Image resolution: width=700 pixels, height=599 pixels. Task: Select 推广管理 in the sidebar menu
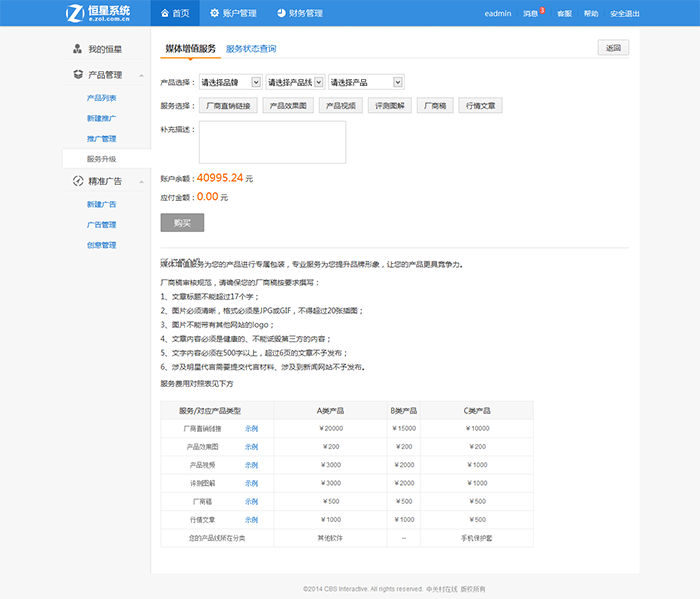pos(101,138)
